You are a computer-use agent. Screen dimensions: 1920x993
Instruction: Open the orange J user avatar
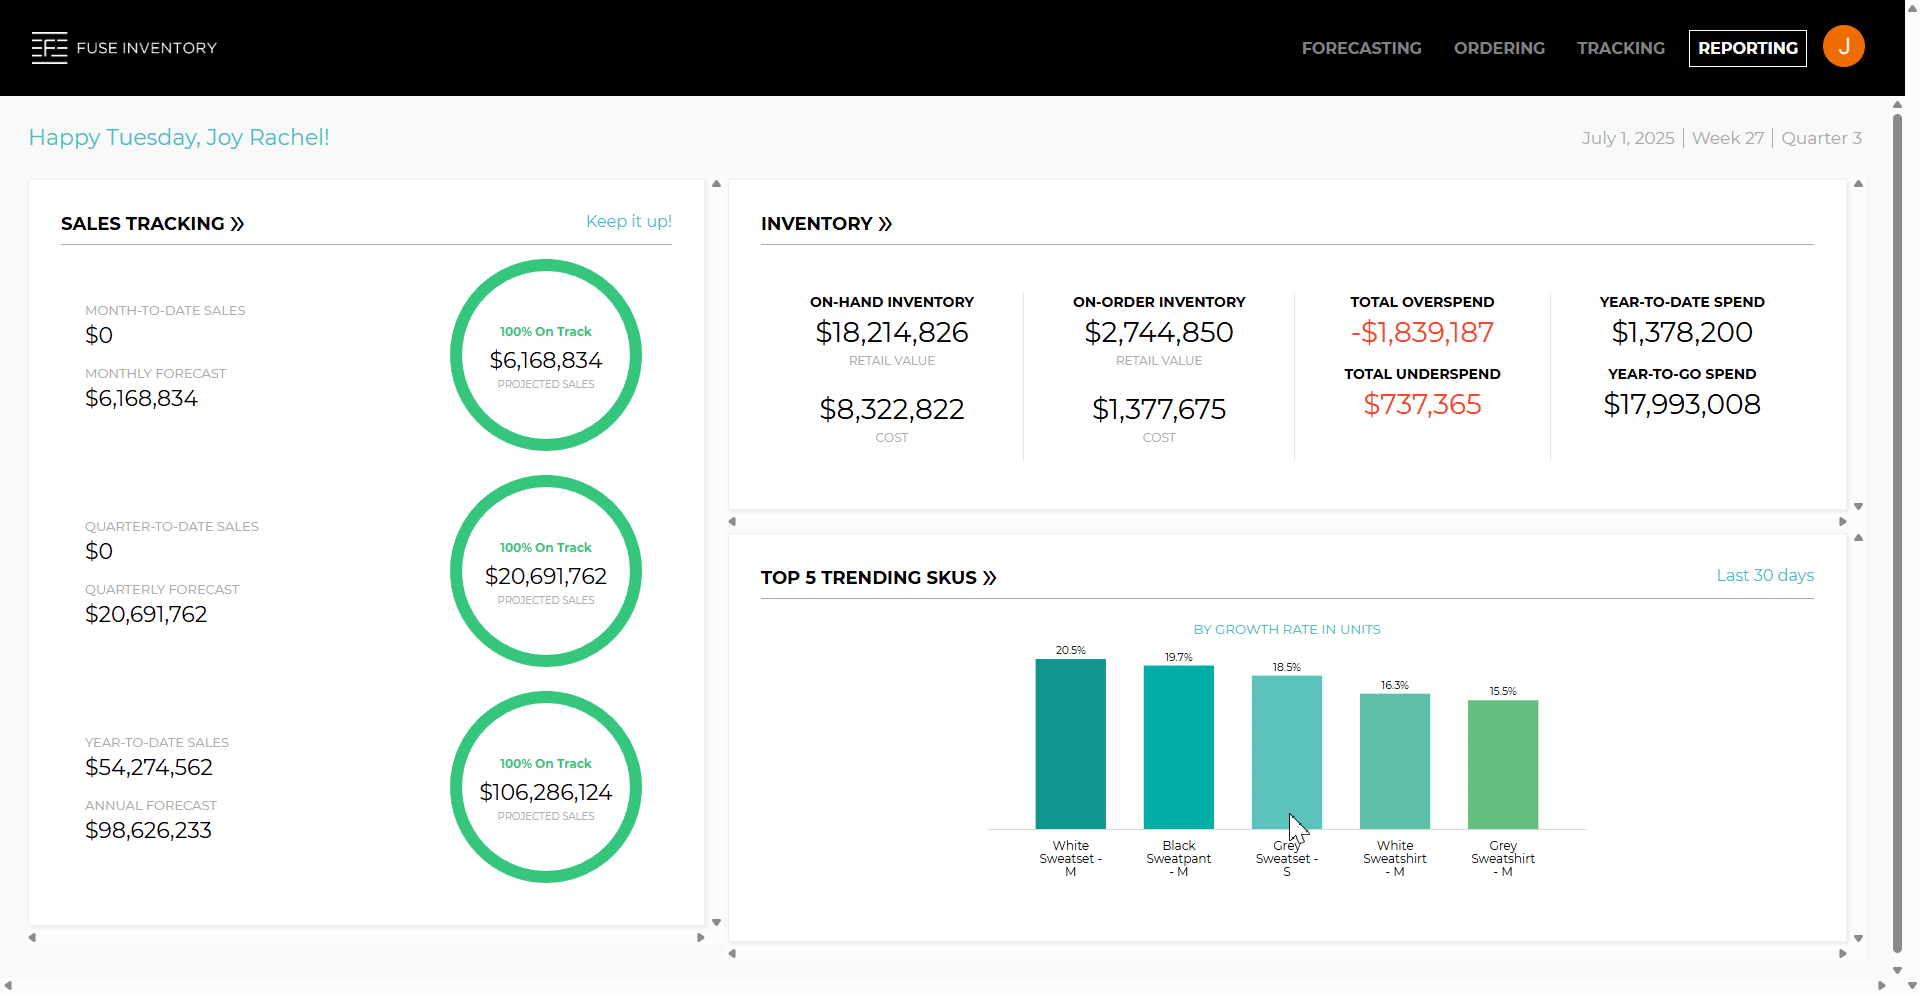[1843, 47]
